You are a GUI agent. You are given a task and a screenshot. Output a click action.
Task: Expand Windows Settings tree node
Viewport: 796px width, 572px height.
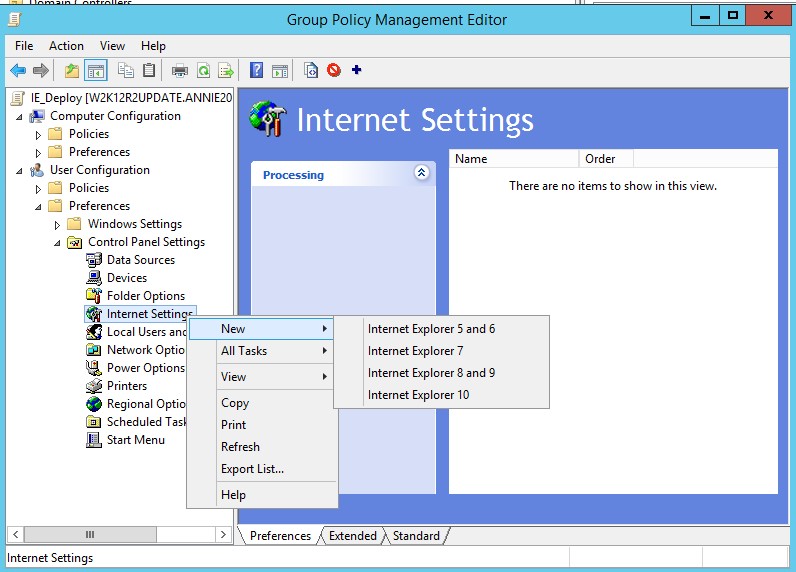[57, 224]
